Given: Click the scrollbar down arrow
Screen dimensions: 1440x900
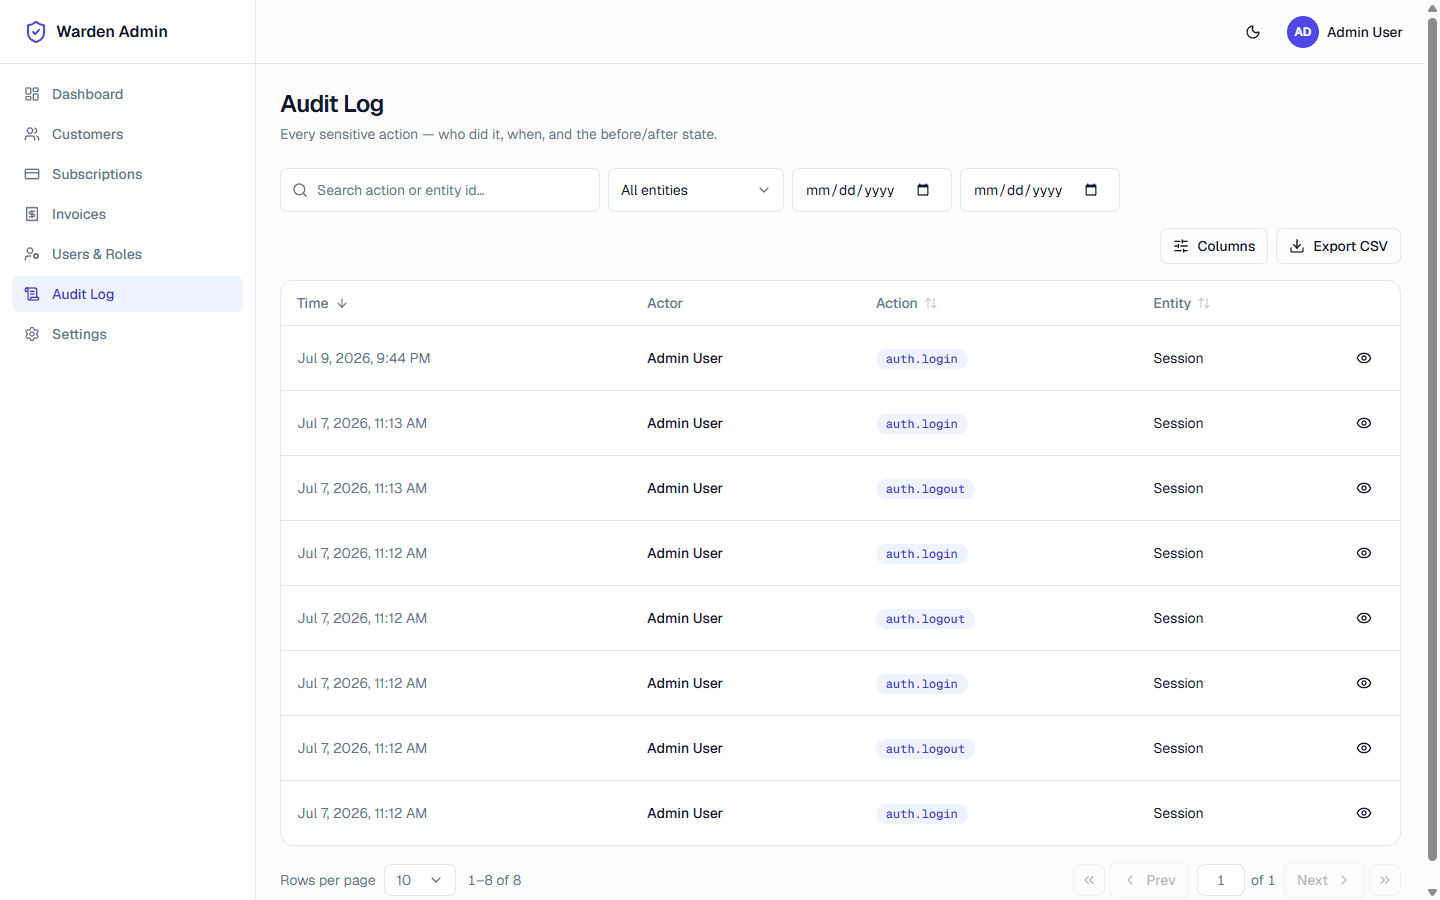Looking at the screenshot, I should click(x=1432, y=892).
